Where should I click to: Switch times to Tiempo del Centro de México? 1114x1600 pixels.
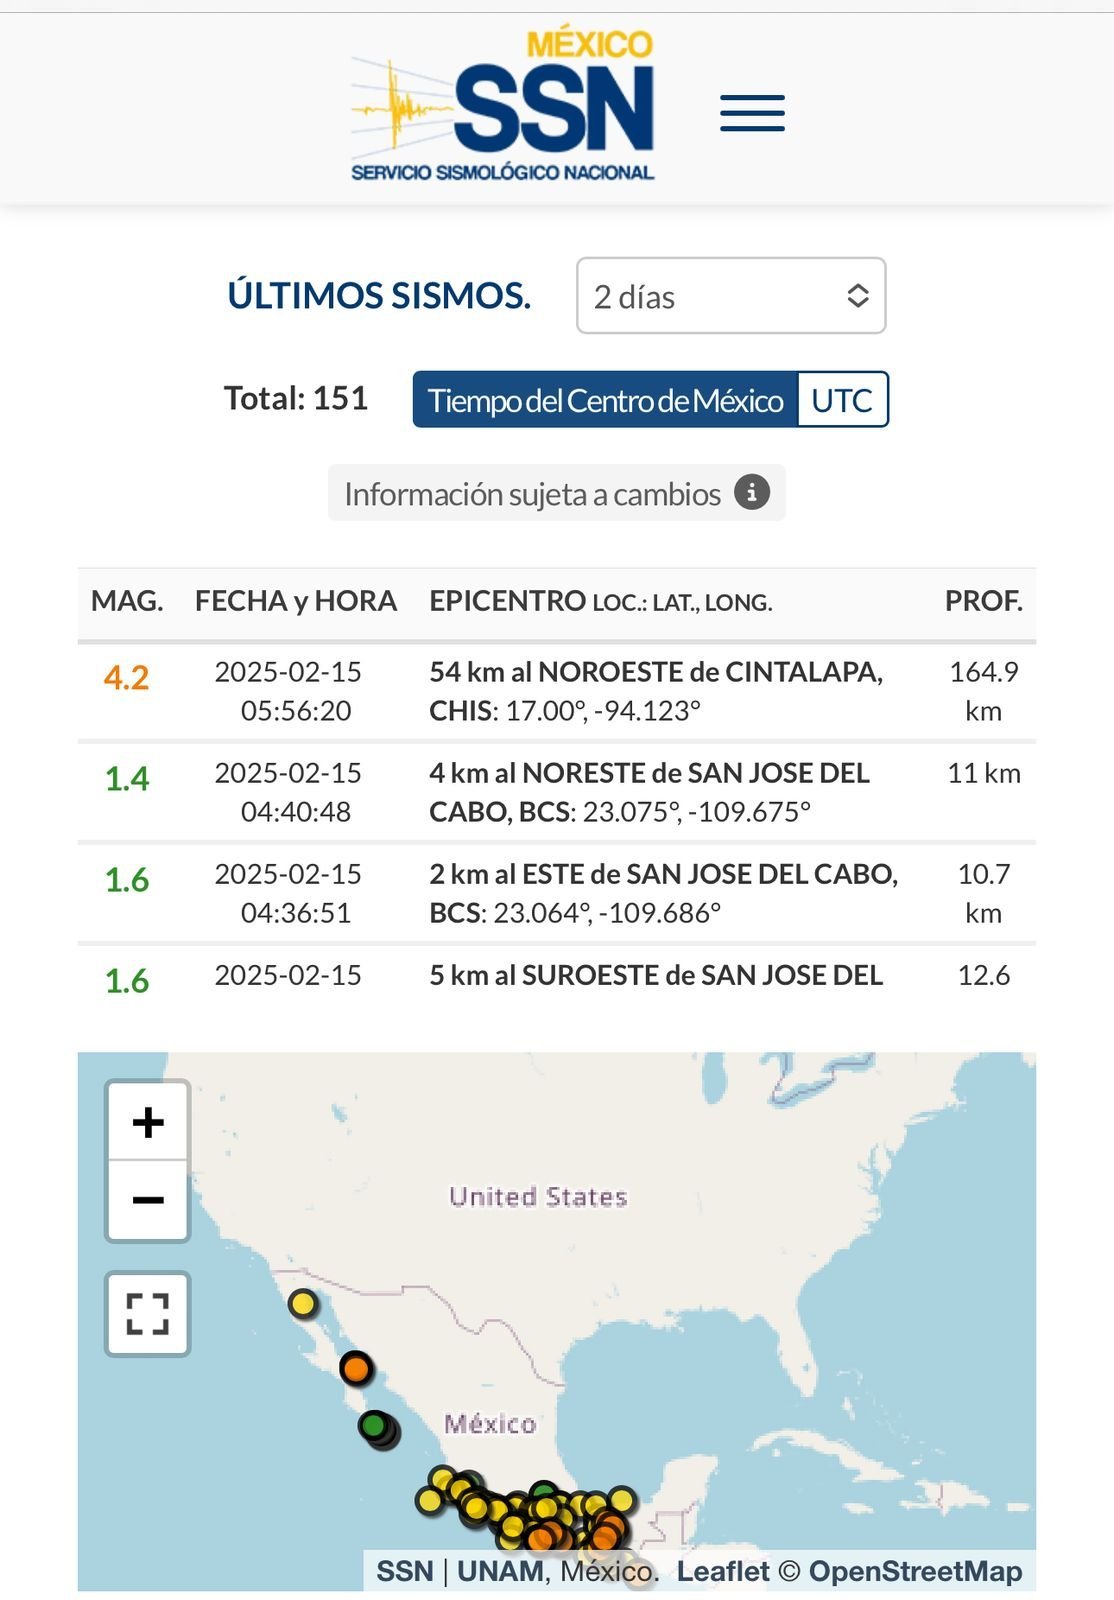pos(605,400)
